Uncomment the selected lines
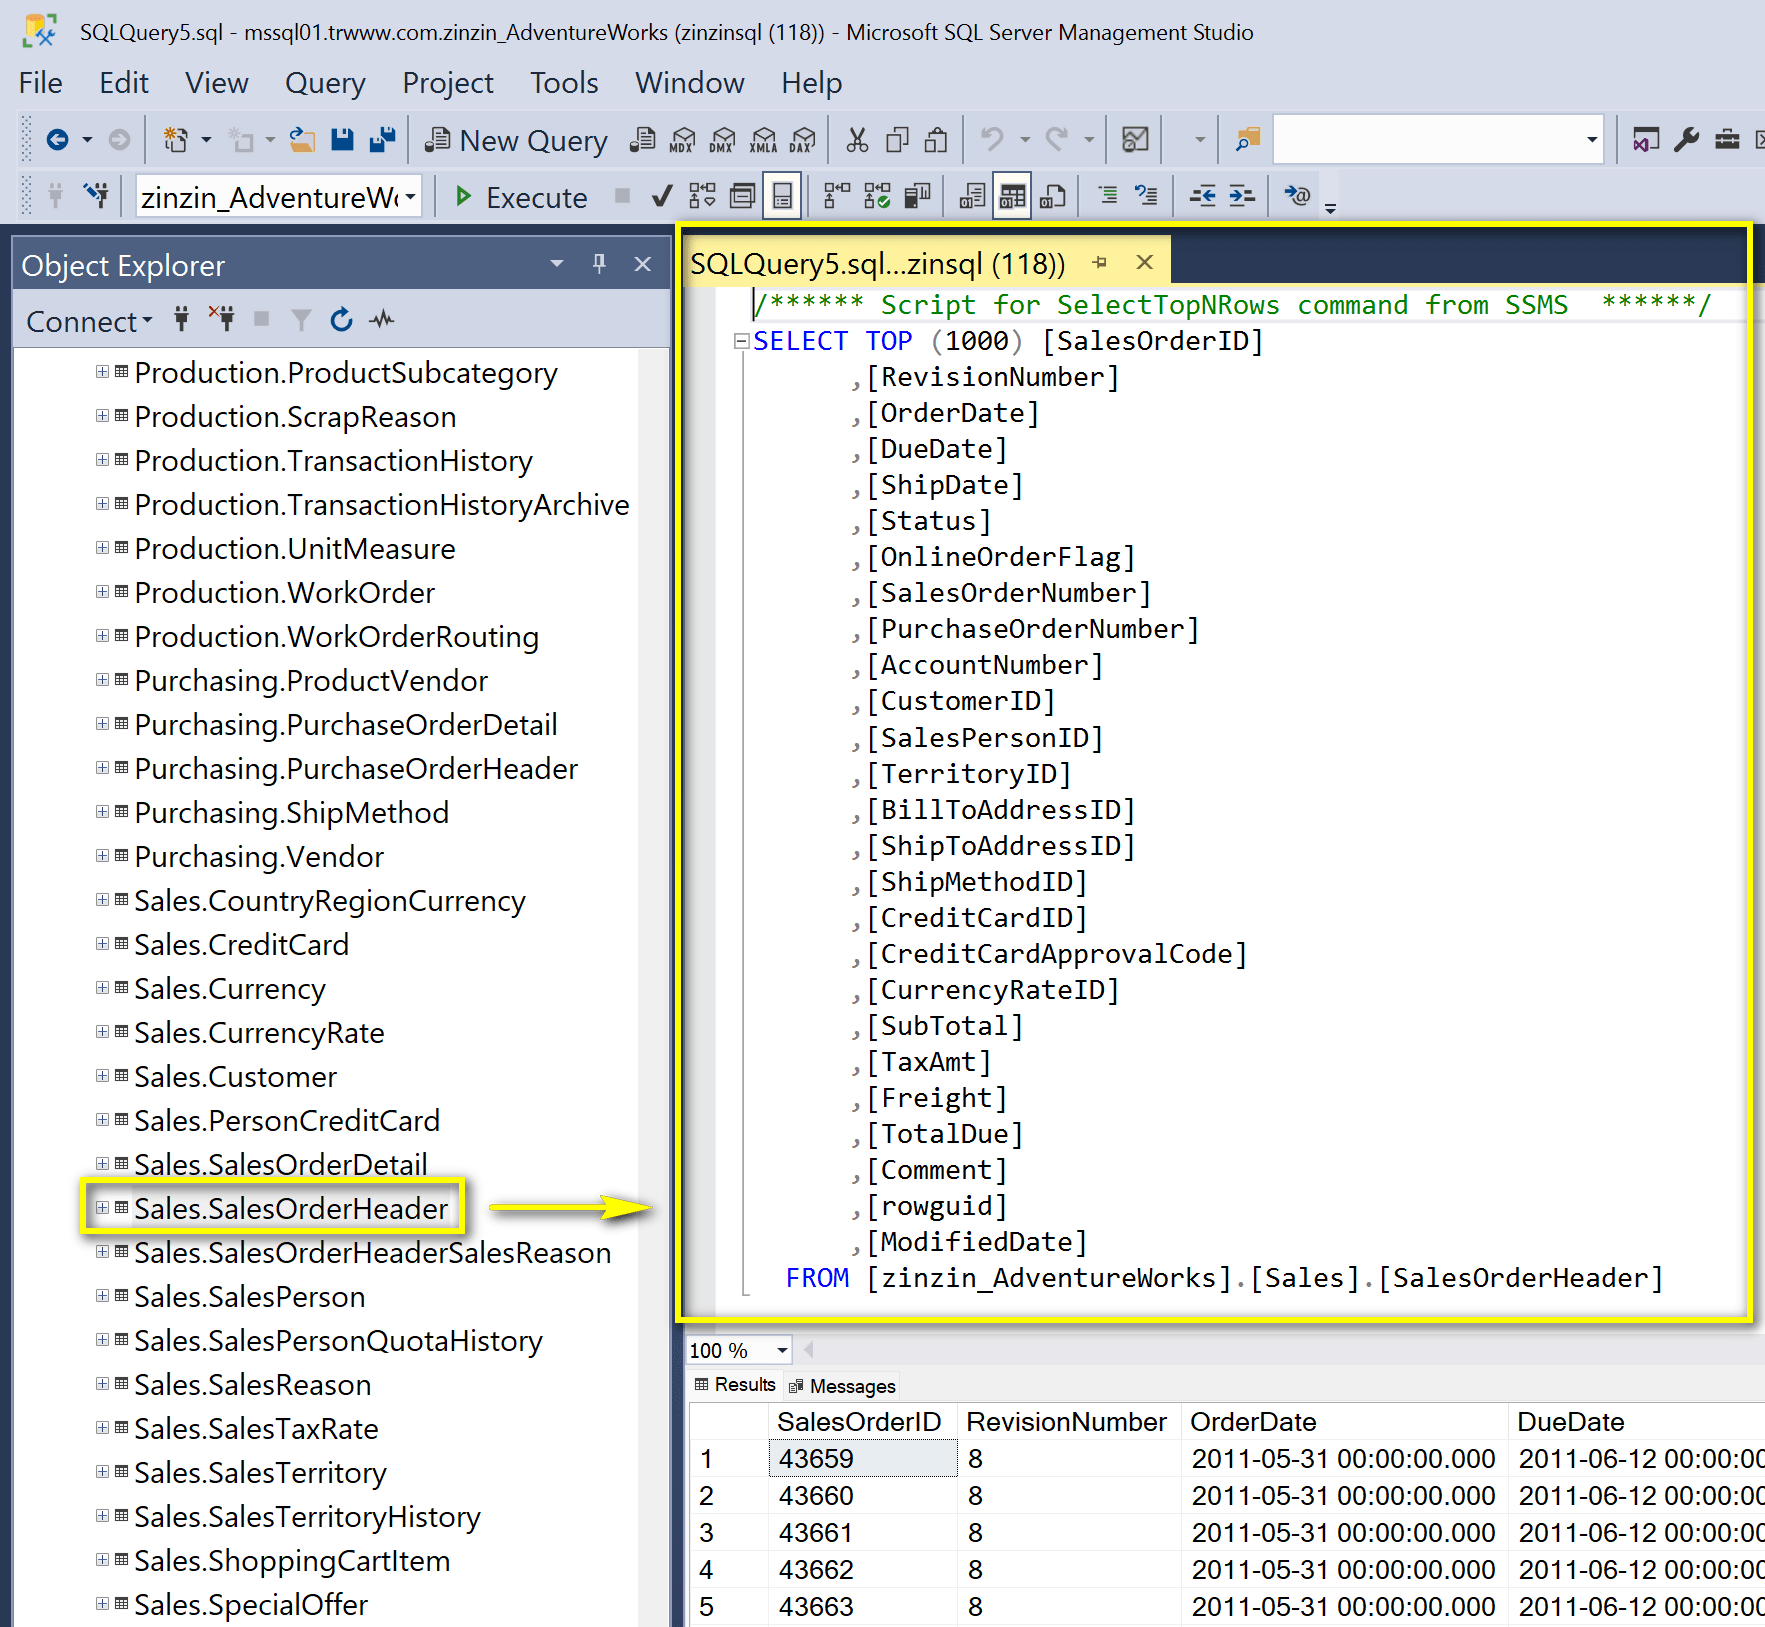 coord(1146,196)
